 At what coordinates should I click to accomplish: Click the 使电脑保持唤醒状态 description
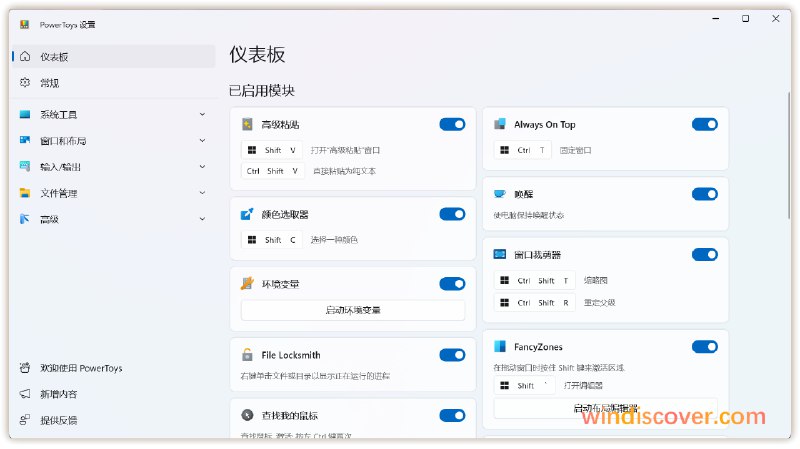point(529,215)
